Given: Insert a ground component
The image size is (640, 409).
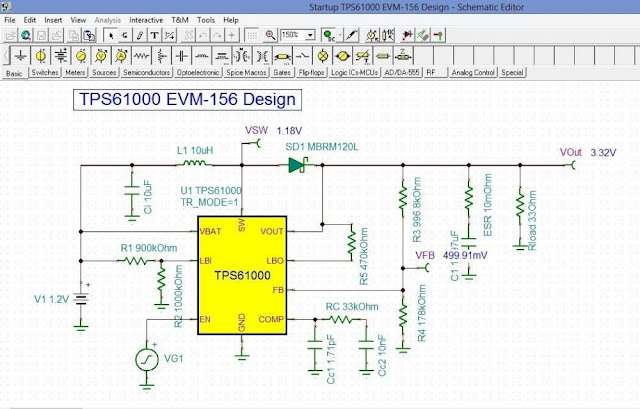Looking at the screenshot, I should [x=21, y=56].
